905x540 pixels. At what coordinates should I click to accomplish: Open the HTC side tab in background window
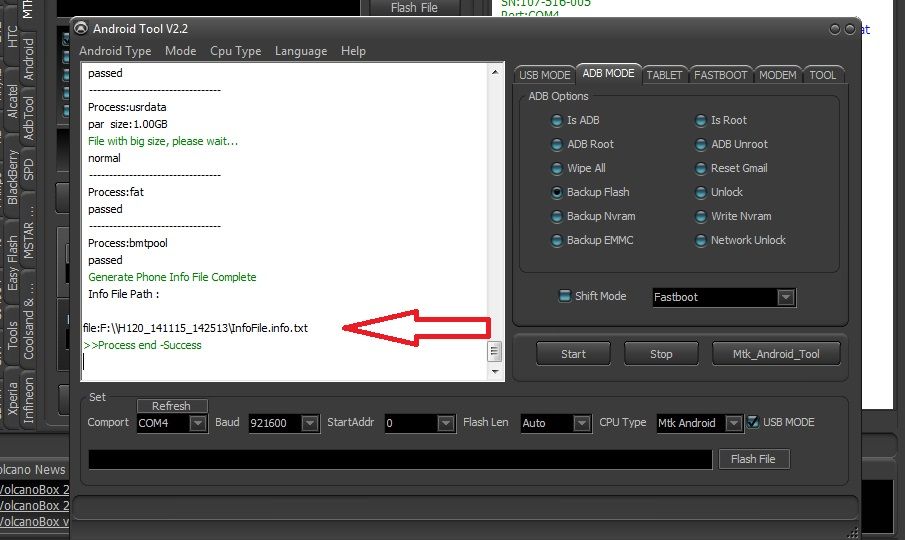[x=12, y=36]
